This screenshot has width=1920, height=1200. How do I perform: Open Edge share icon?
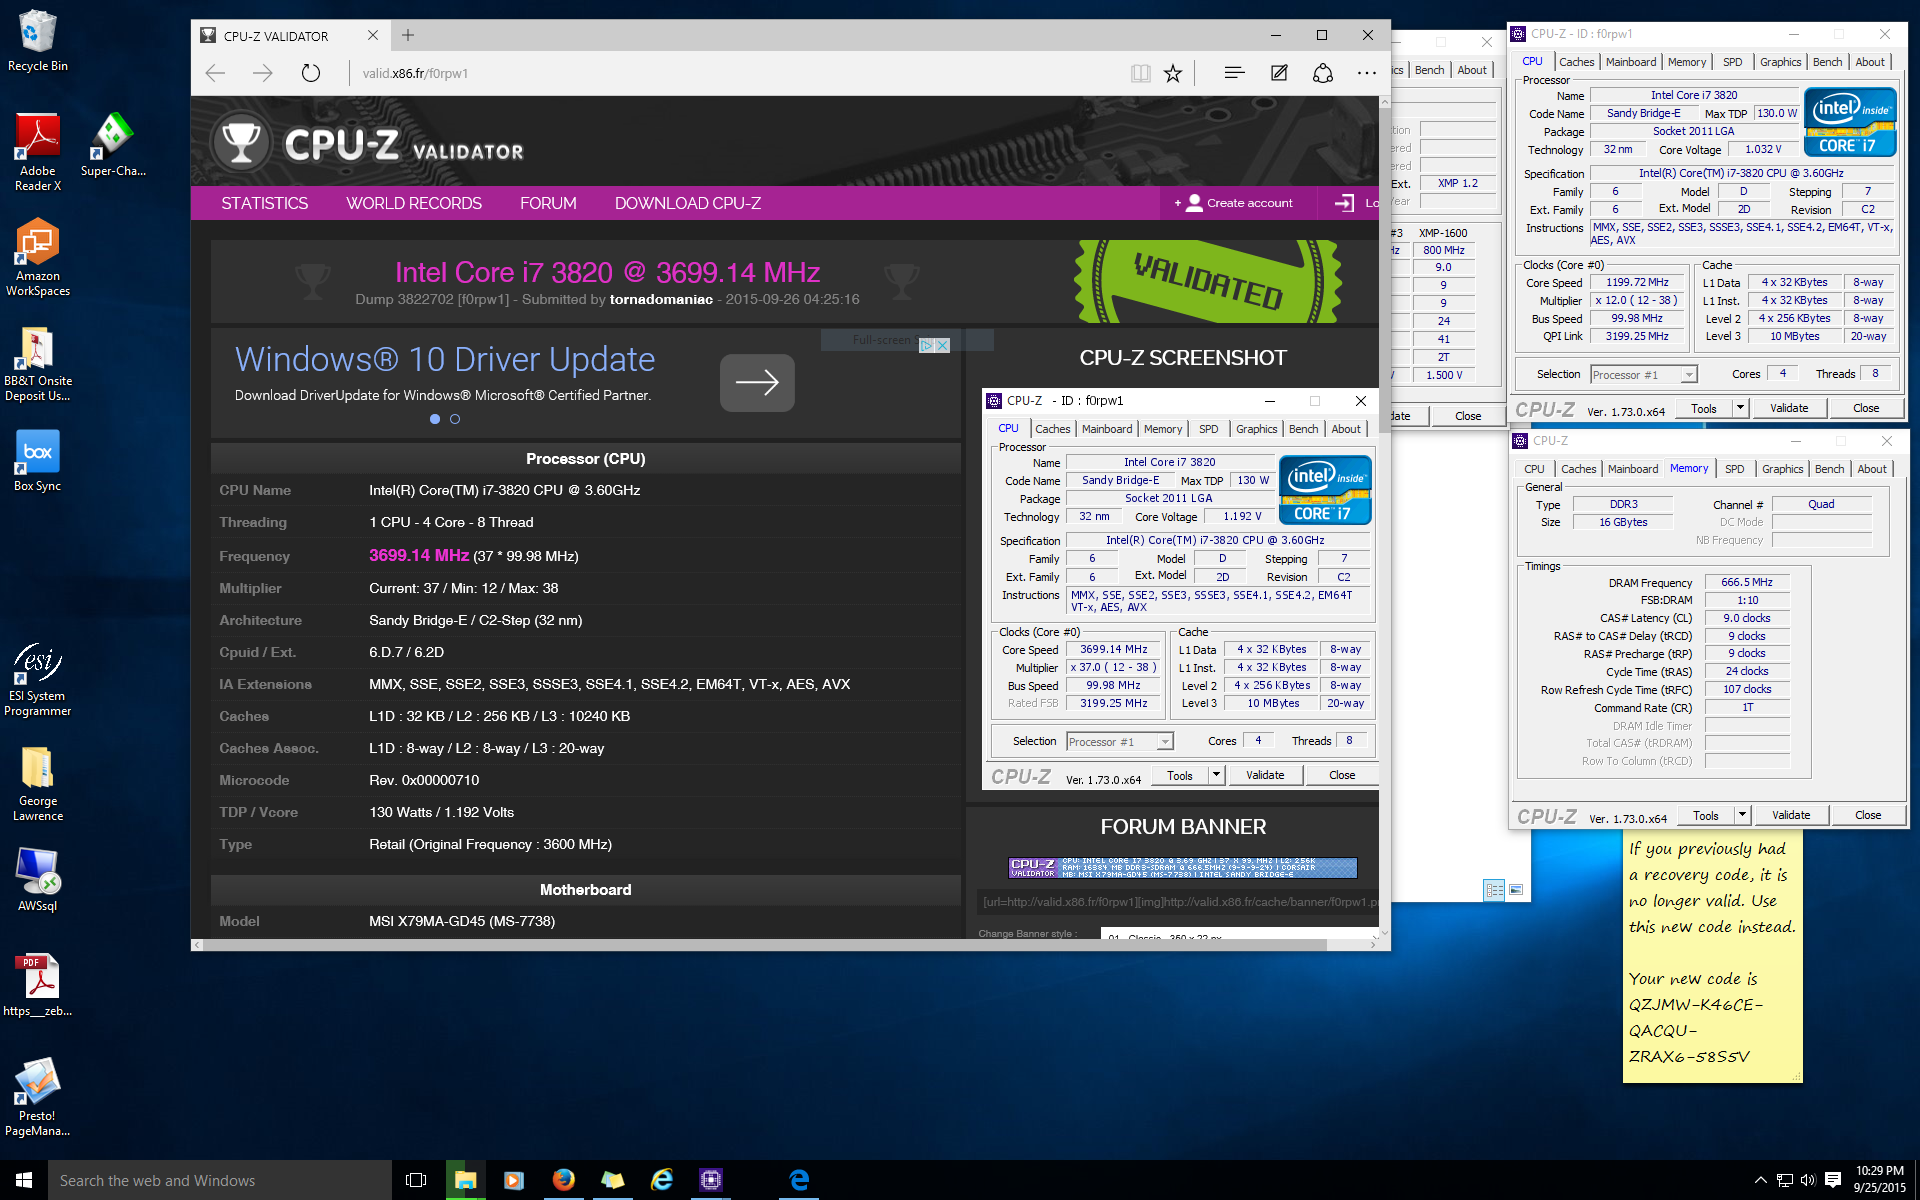1323,73
